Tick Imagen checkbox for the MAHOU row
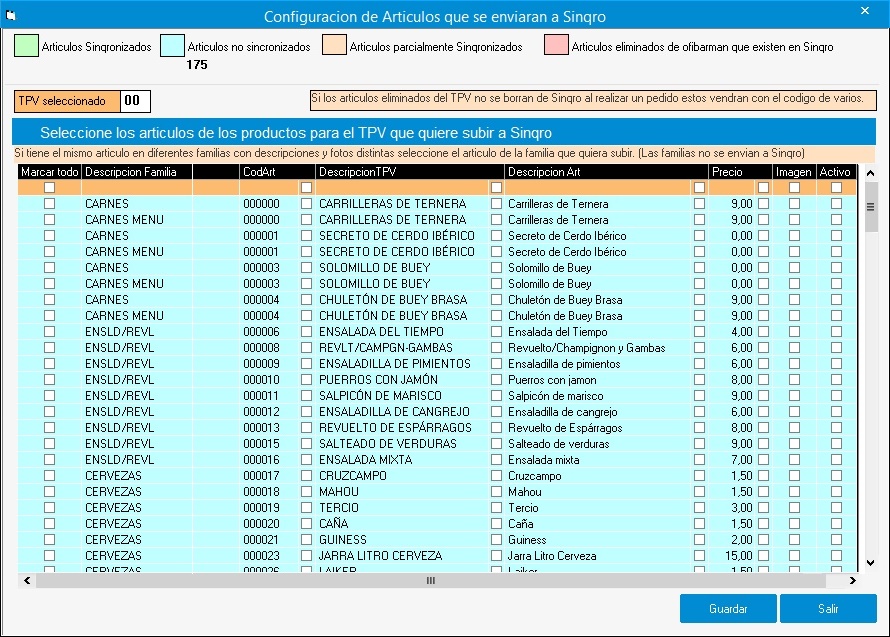This screenshot has width=890, height=637. (x=794, y=492)
